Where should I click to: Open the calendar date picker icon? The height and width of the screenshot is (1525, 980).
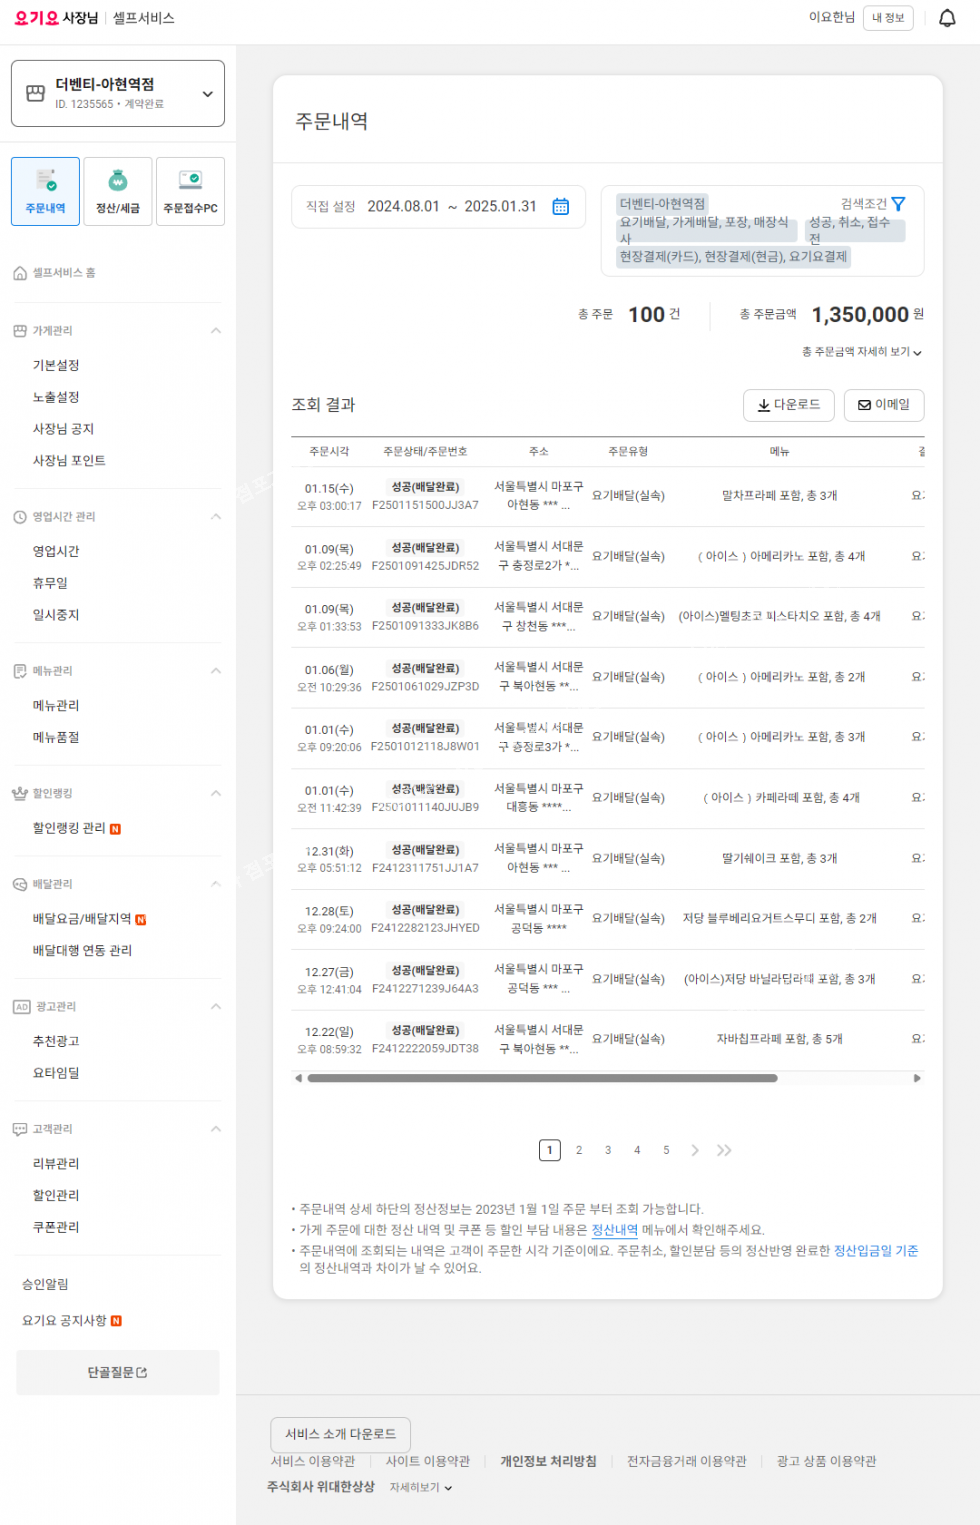coord(561,206)
